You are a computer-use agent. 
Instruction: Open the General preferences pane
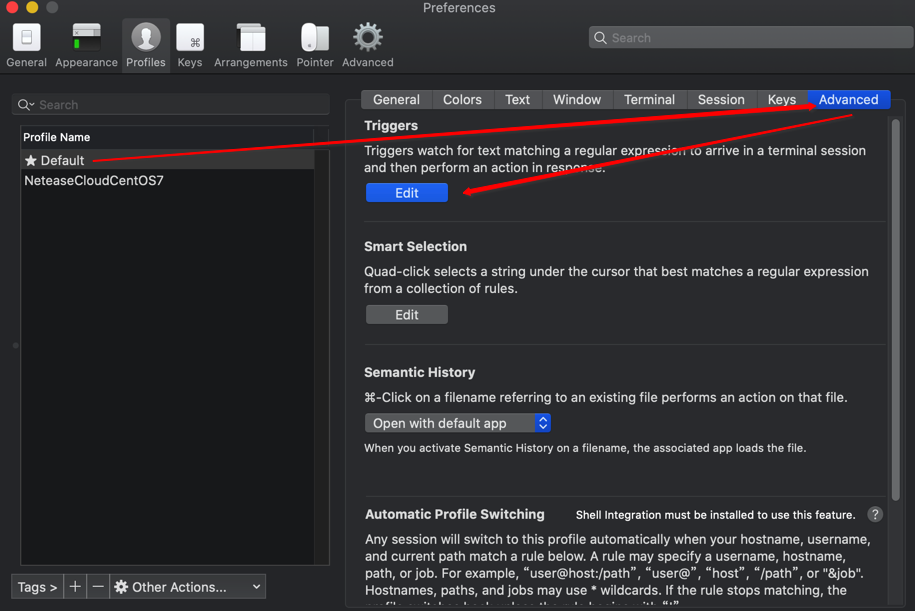click(26, 46)
